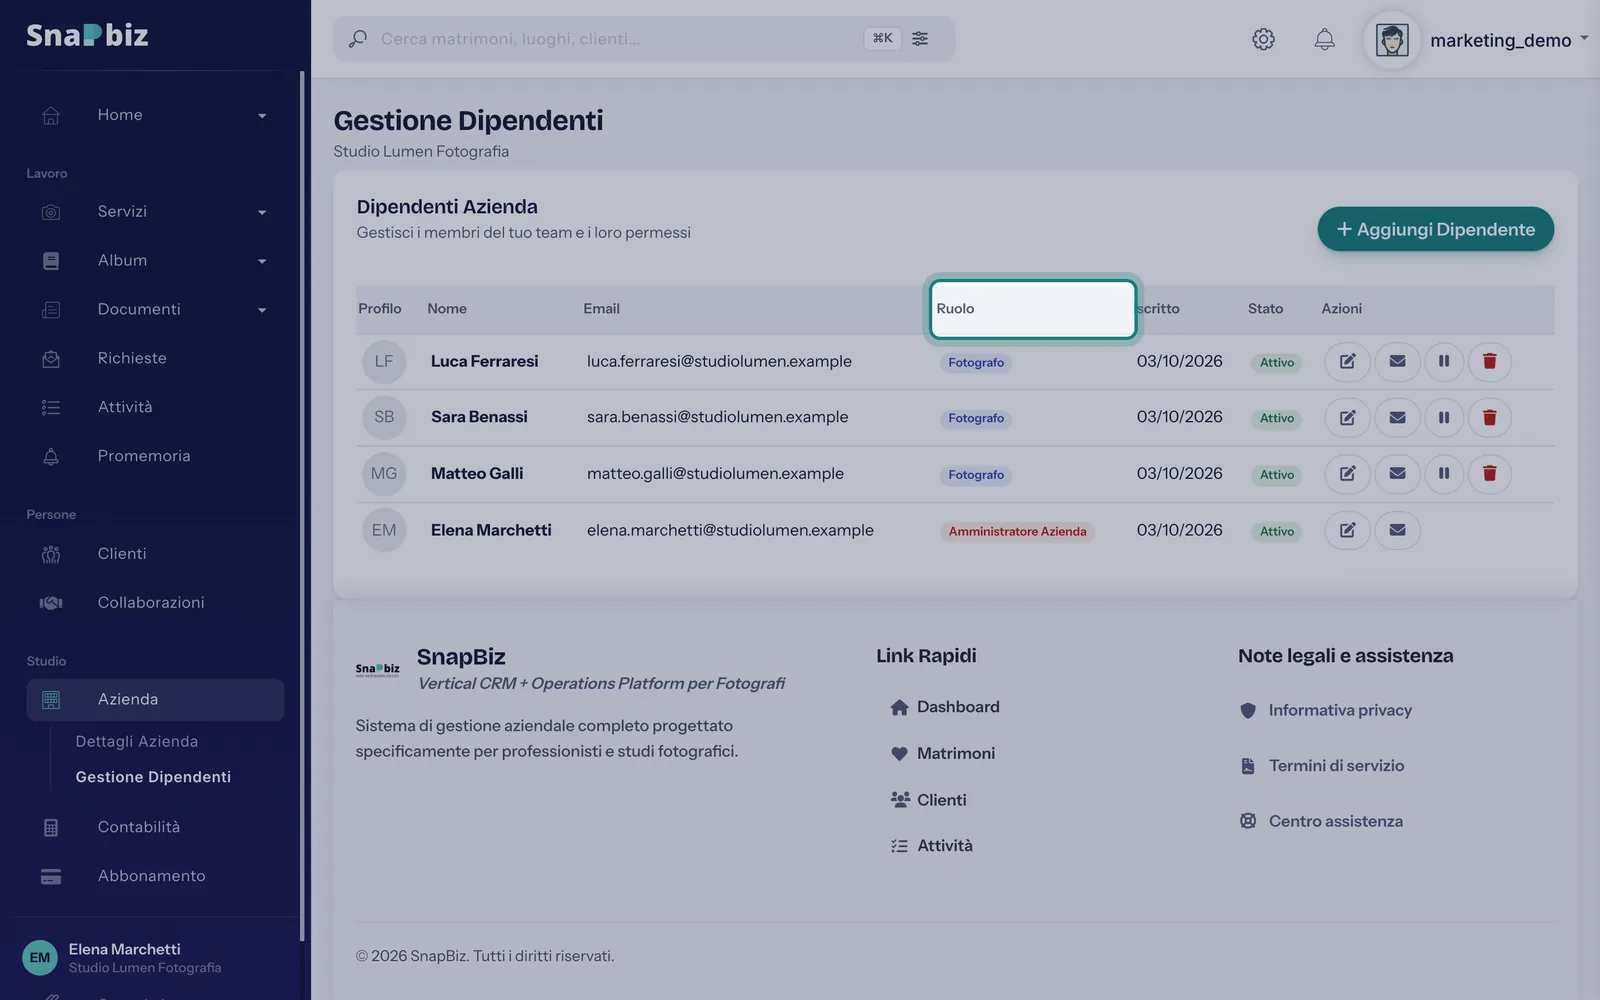Delete Matteo Galli from employees

[x=1489, y=473]
